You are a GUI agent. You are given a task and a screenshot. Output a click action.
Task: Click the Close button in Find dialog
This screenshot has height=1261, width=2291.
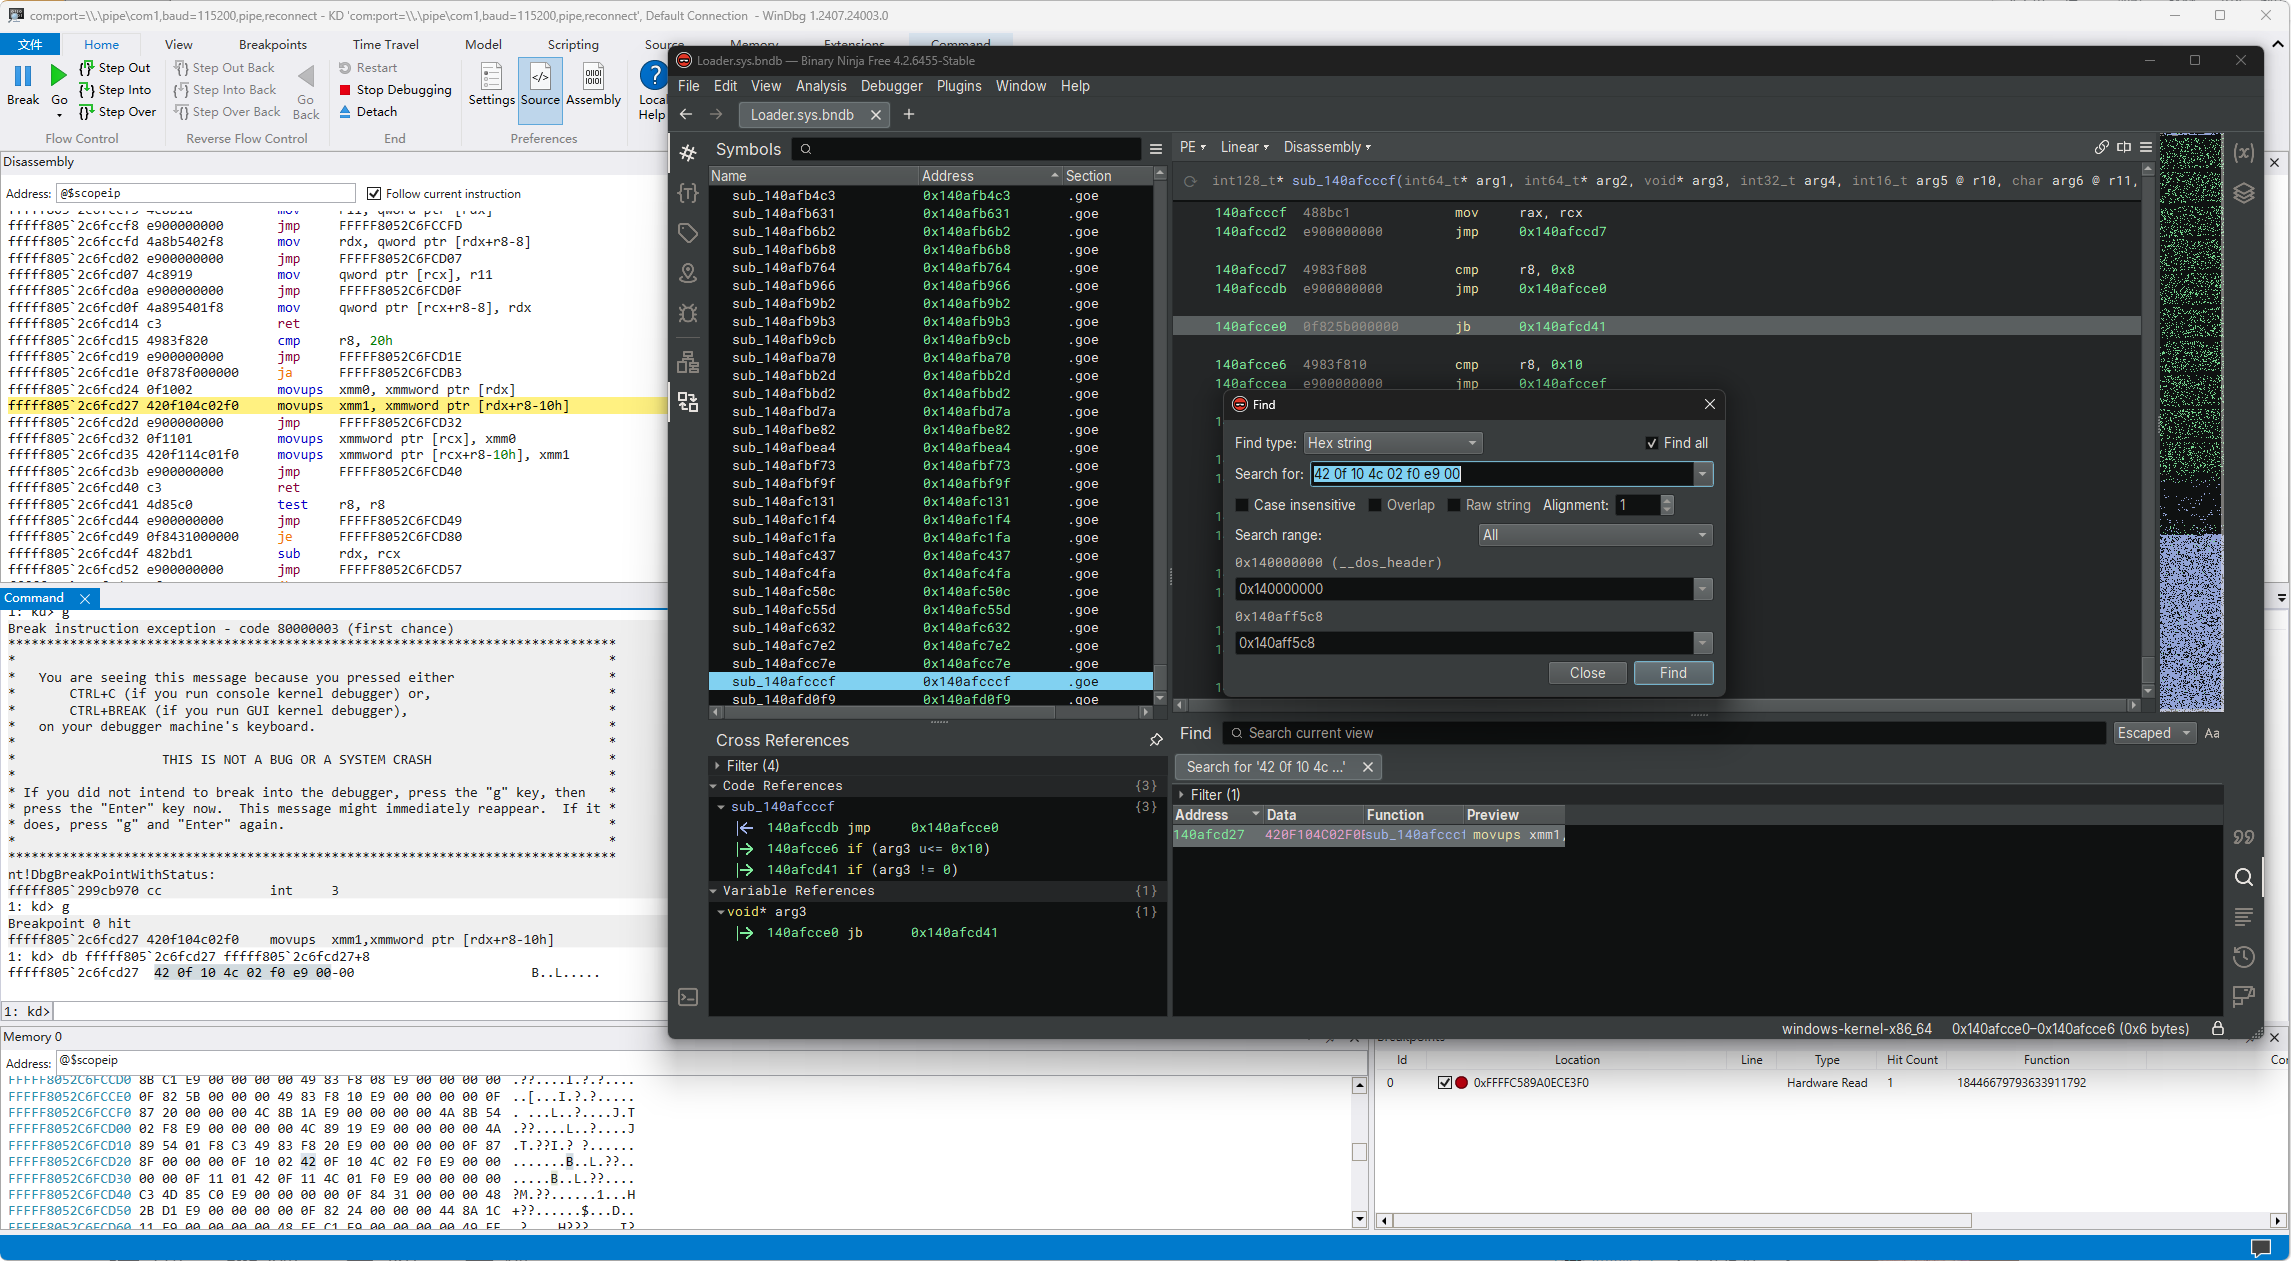click(1587, 673)
